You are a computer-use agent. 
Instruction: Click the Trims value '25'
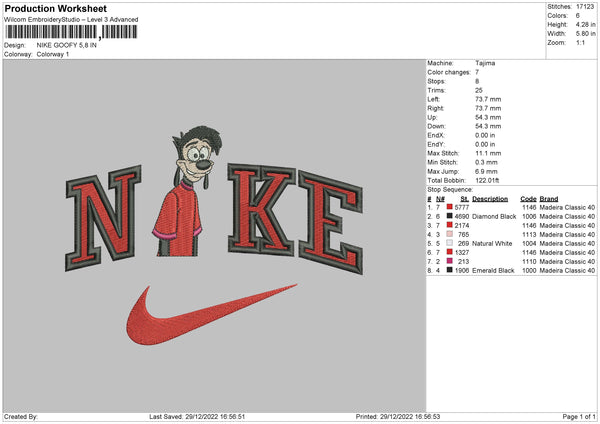(479, 90)
